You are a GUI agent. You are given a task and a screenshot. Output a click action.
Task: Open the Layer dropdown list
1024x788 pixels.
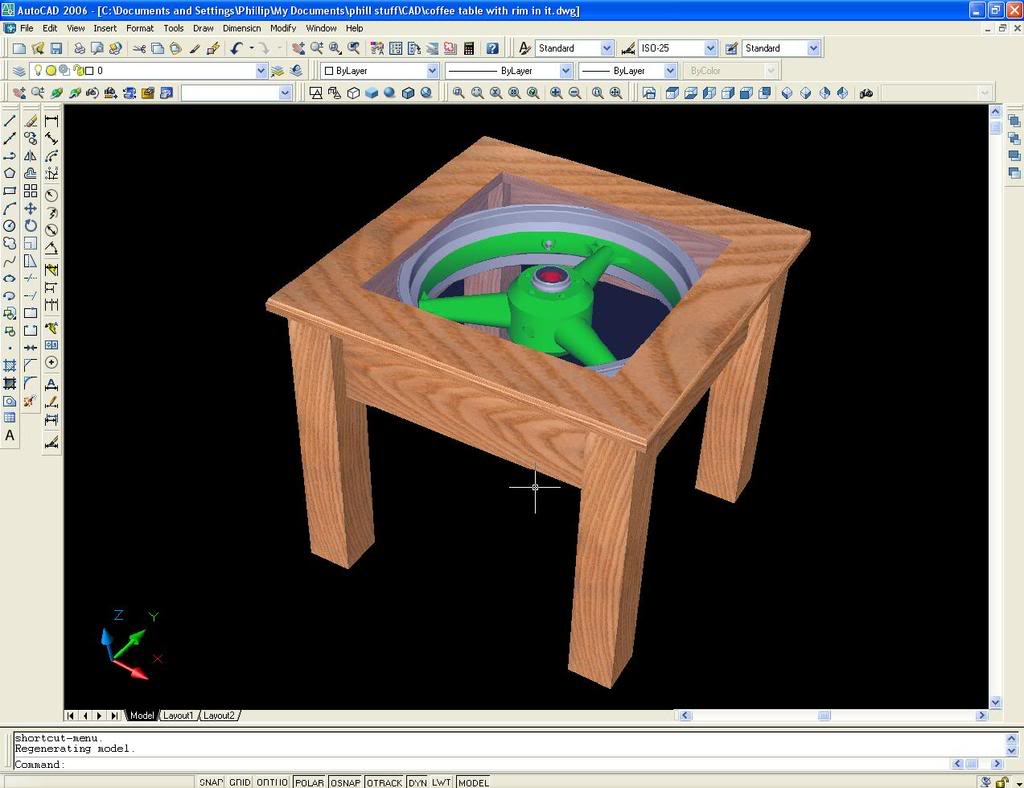(x=259, y=70)
